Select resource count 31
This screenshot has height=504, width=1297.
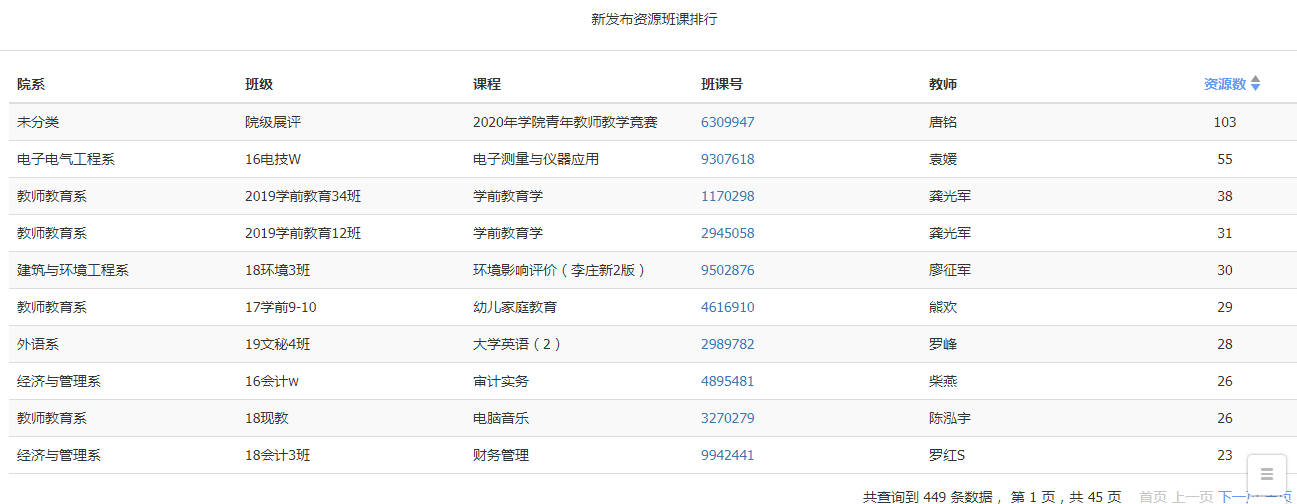pos(1225,233)
